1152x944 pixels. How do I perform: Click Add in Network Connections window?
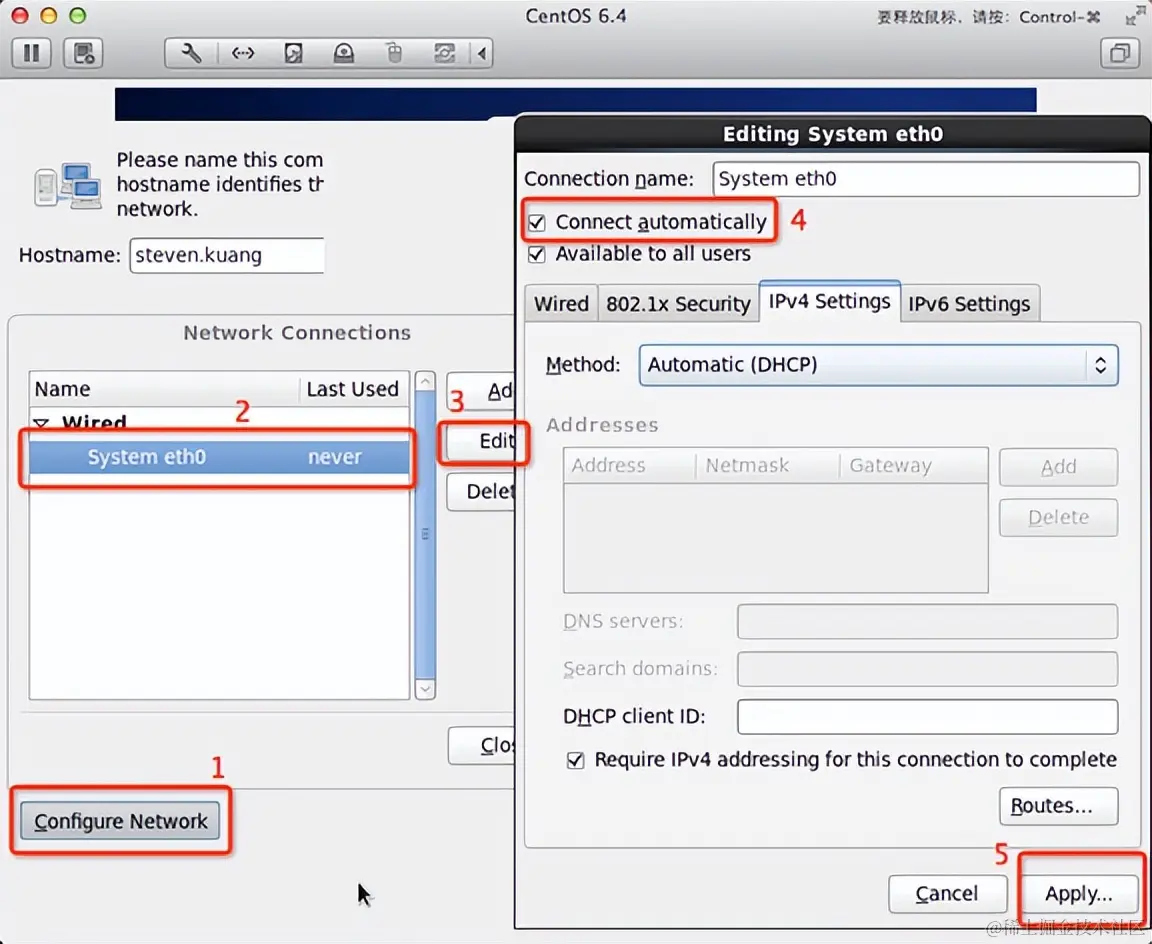pyautogui.click(x=482, y=391)
